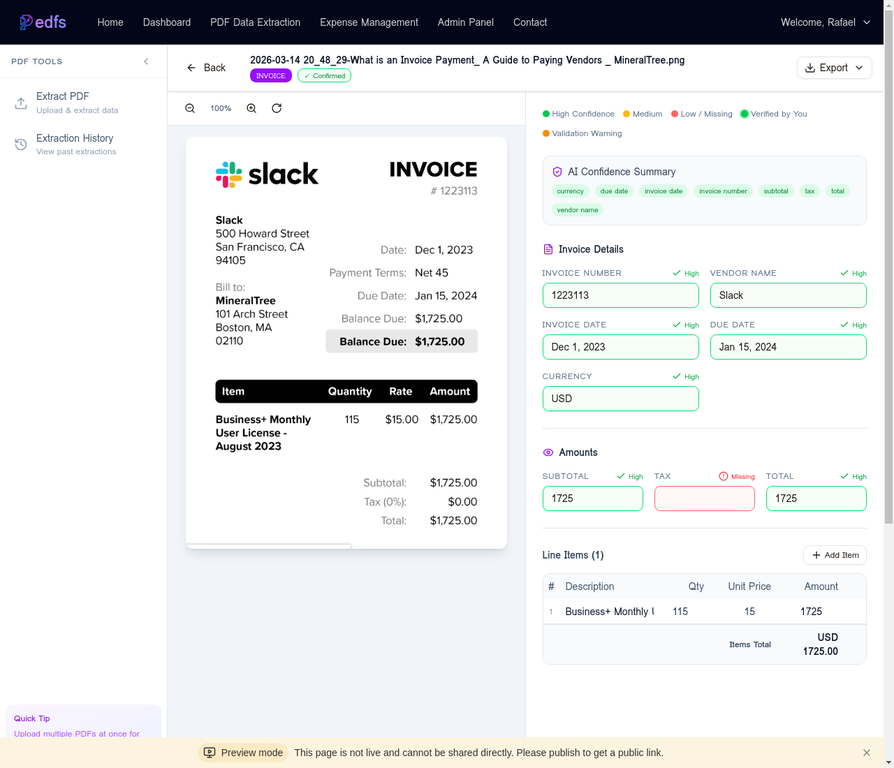Click the Invoice Date field

[620, 347]
